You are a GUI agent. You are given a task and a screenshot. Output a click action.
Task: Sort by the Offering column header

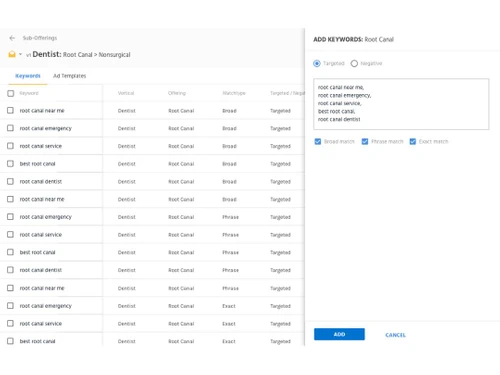pyautogui.click(x=177, y=93)
